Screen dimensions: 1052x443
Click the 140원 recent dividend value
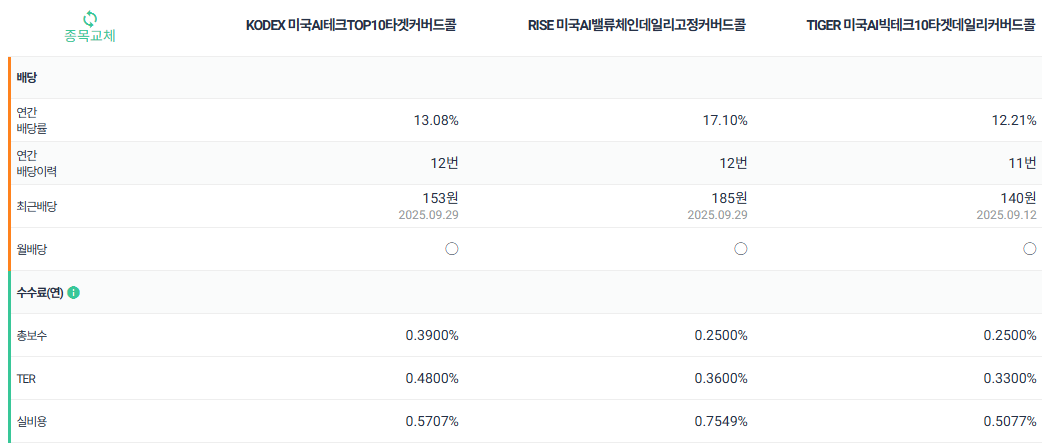[x=1018, y=198]
